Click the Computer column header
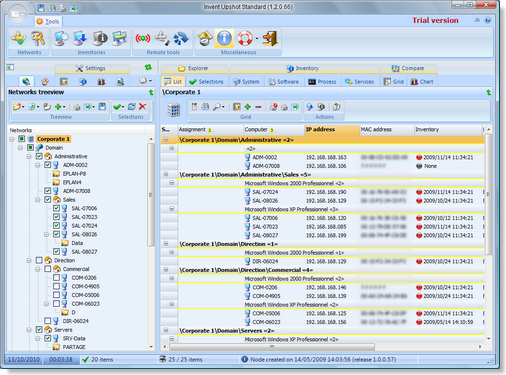 coord(274,129)
